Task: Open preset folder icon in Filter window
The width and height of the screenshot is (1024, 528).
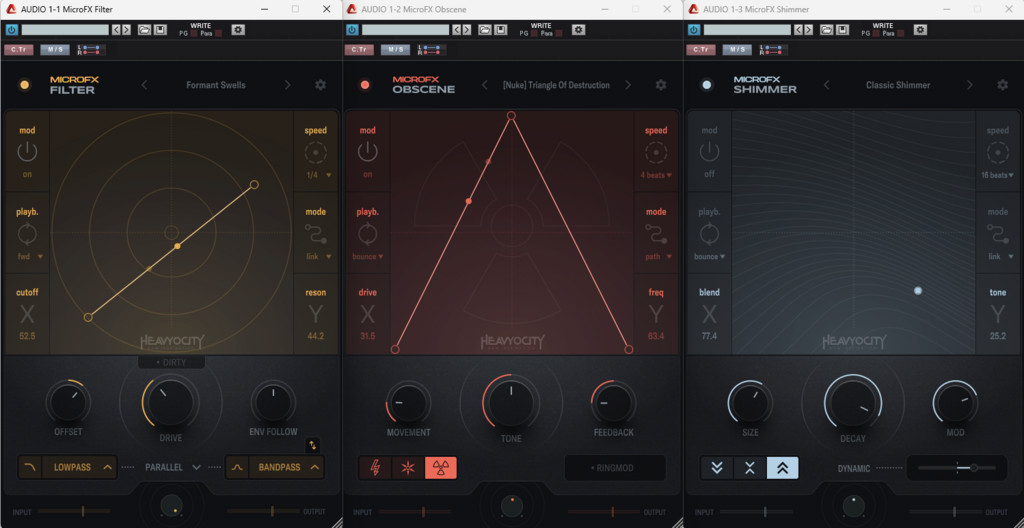Action: coord(144,29)
